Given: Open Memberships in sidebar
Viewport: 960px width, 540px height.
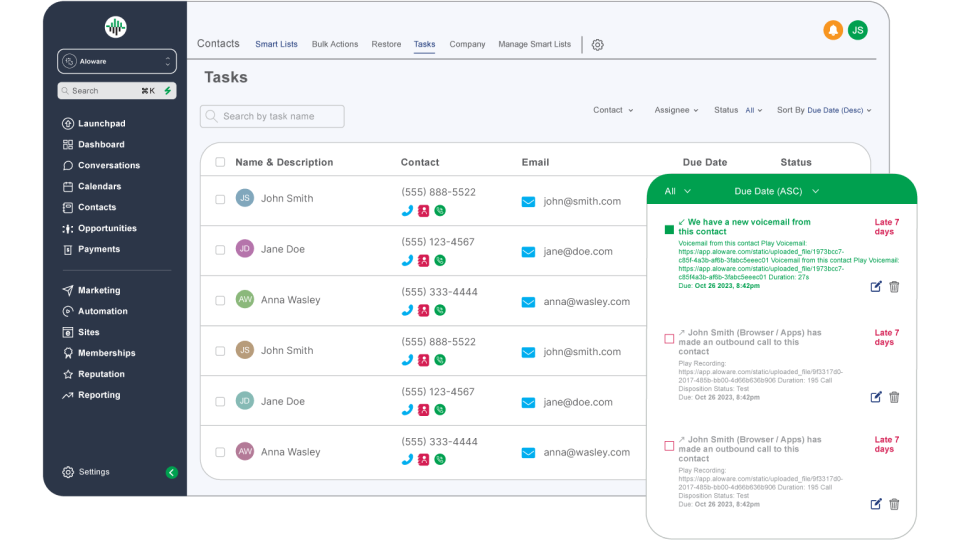Looking at the screenshot, I should (99, 353).
